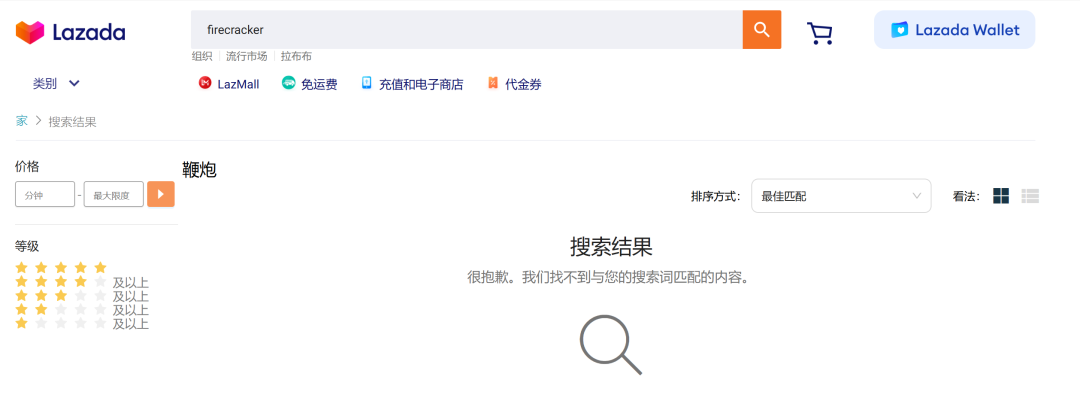Filter by two stars 及以上
Screen dimensions: 1080x410
click(81, 309)
